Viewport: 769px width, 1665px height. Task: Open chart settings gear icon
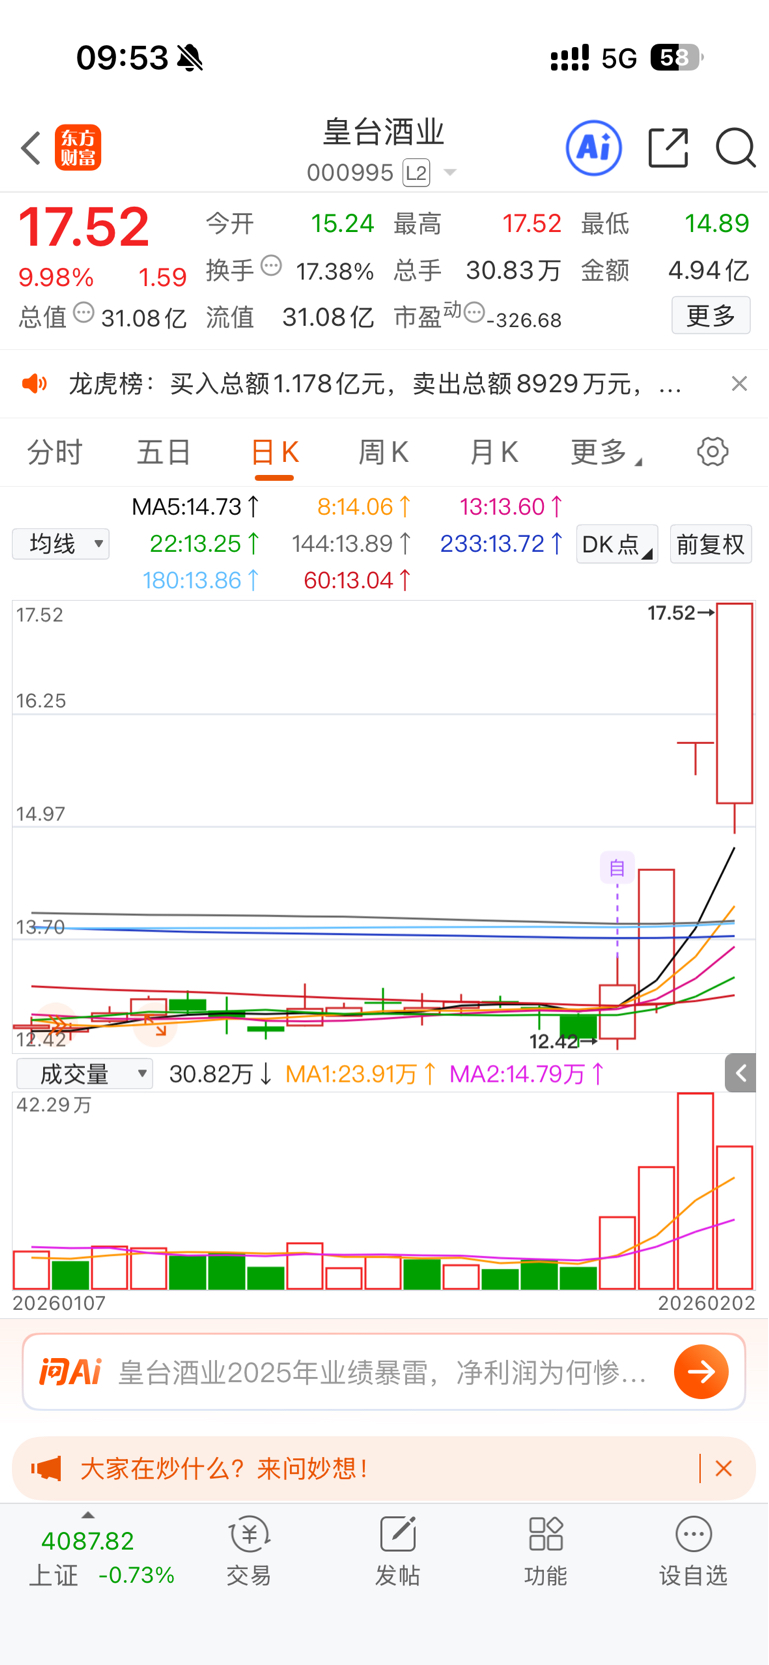712,452
